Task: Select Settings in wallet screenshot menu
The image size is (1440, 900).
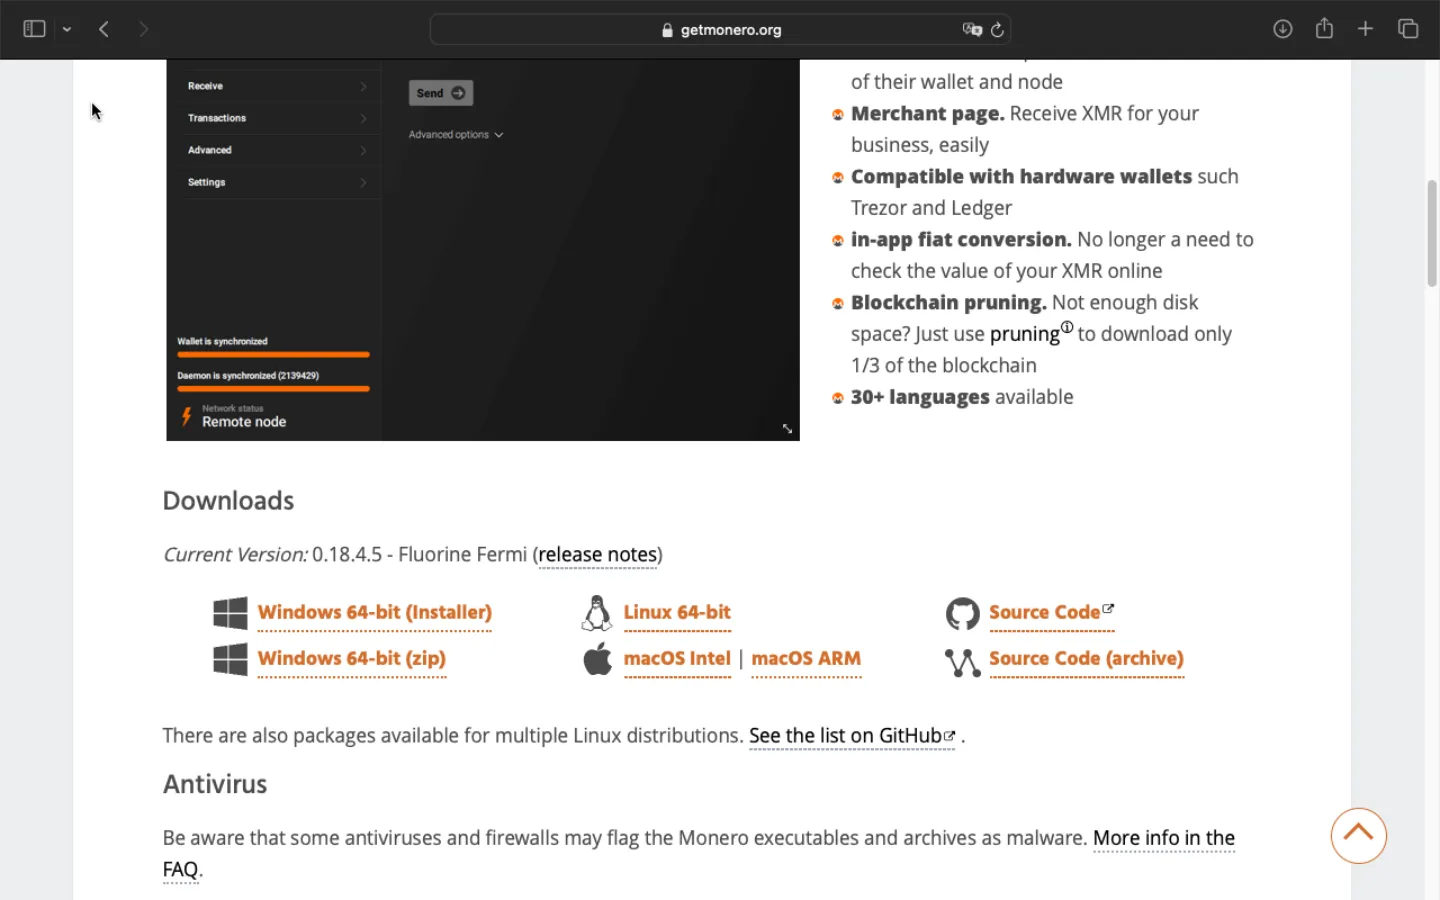Action: (276, 182)
